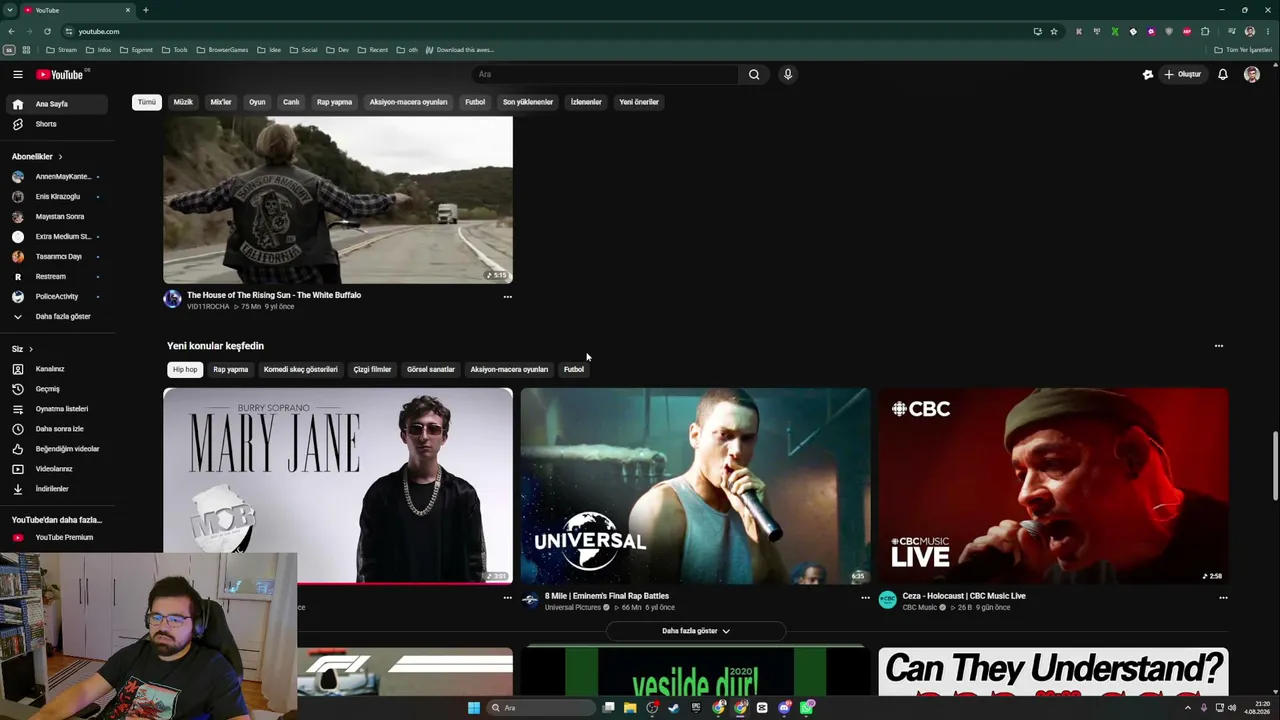1280x720 pixels.
Task: Open Videolarınız in the sidebar
Action: pyautogui.click(x=58, y=469)
